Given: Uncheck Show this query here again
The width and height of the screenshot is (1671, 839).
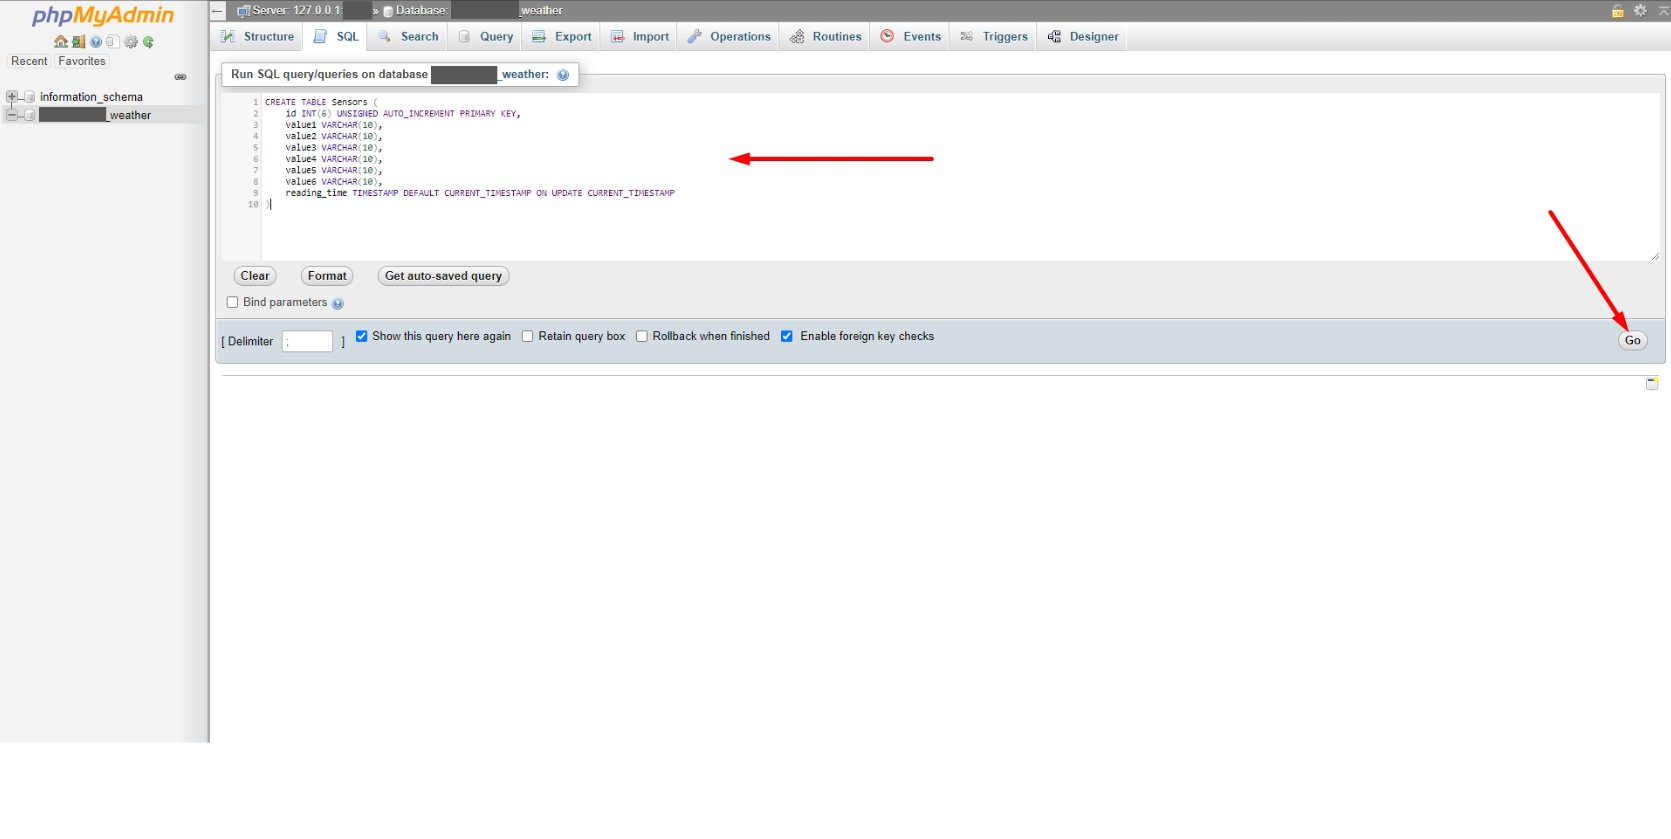Looking at the screenshot, I should [x=362, y=336].
